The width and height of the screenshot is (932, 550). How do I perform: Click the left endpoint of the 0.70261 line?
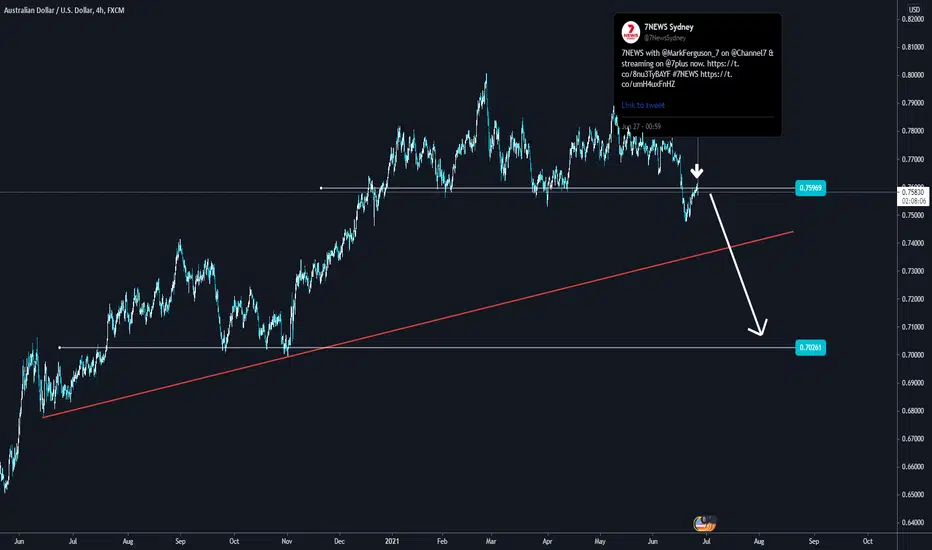click(x=59, y=347)
